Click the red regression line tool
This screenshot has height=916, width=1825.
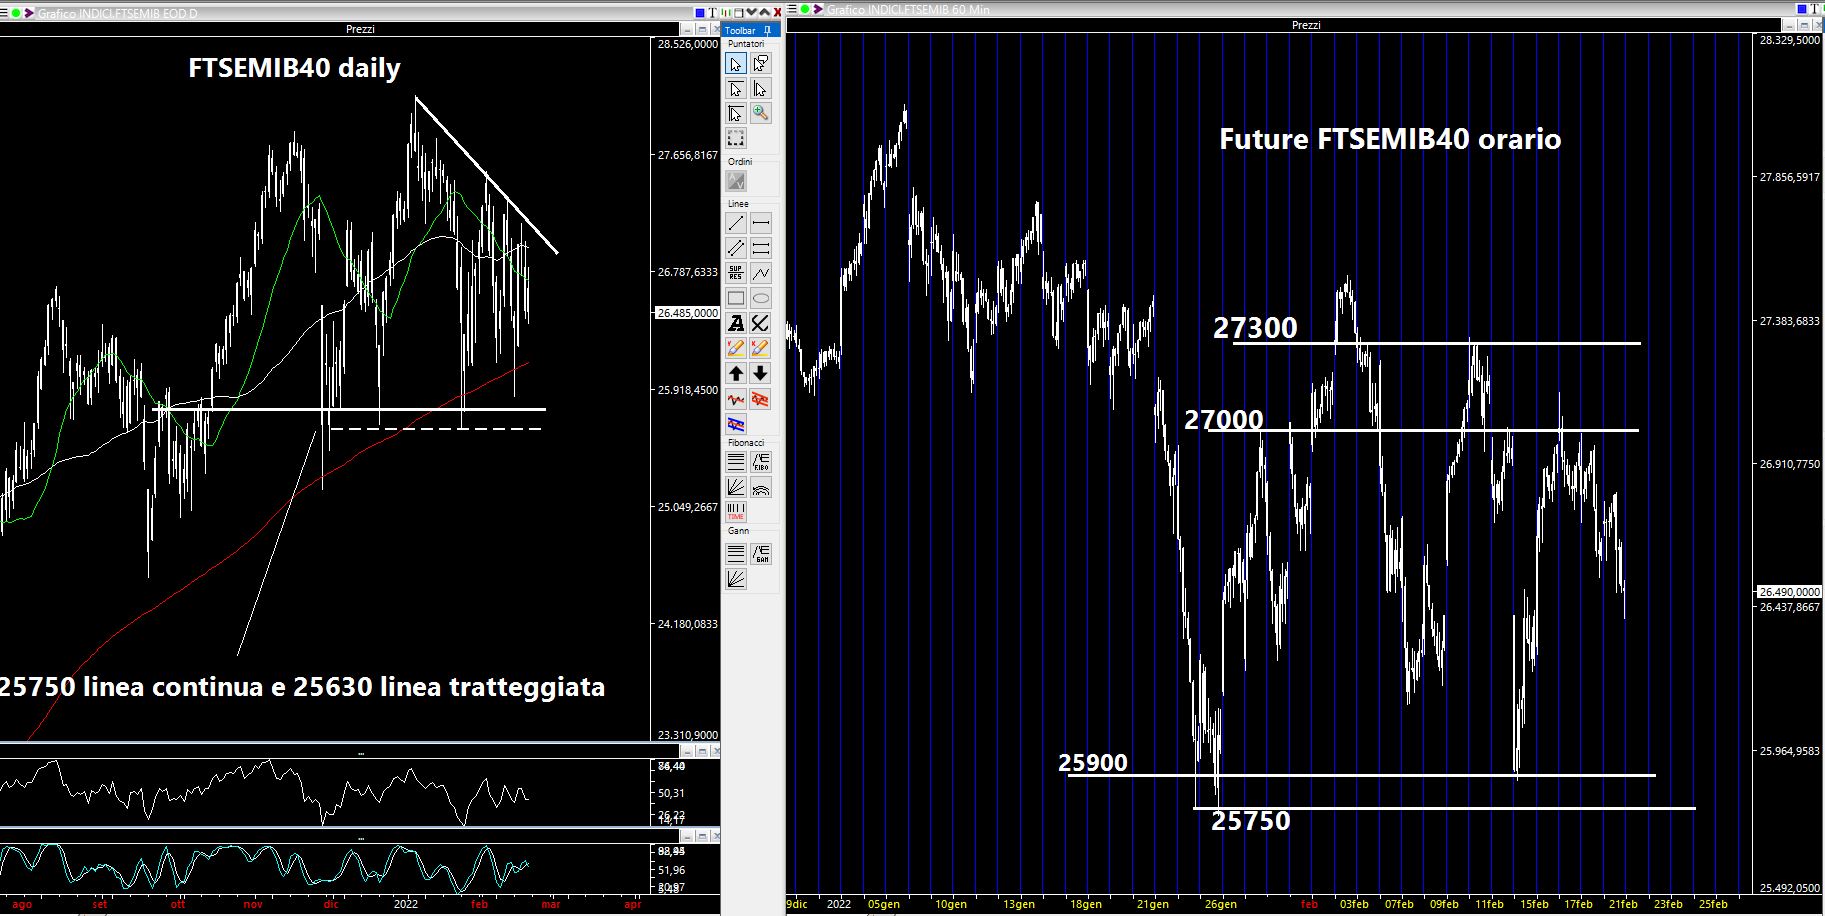click(x=736, y=399)
